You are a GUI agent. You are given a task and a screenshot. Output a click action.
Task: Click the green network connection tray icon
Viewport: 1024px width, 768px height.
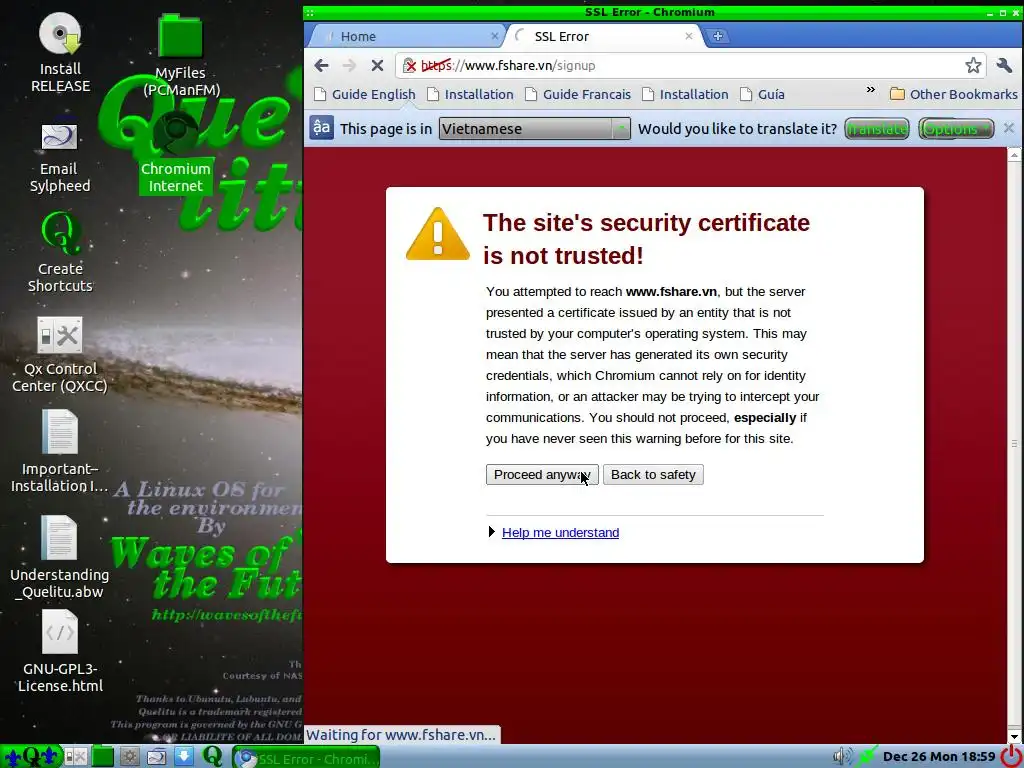(x=867, y=756)
